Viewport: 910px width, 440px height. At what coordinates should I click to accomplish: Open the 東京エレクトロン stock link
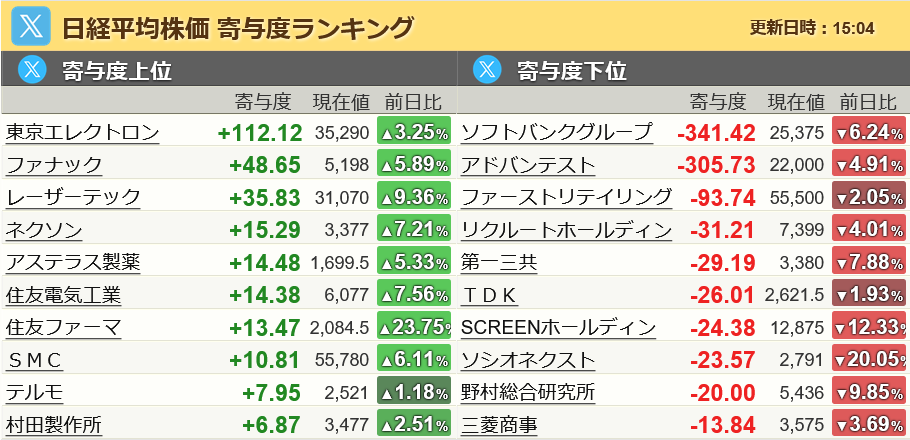pyautogui.click(x=82, y=133)
